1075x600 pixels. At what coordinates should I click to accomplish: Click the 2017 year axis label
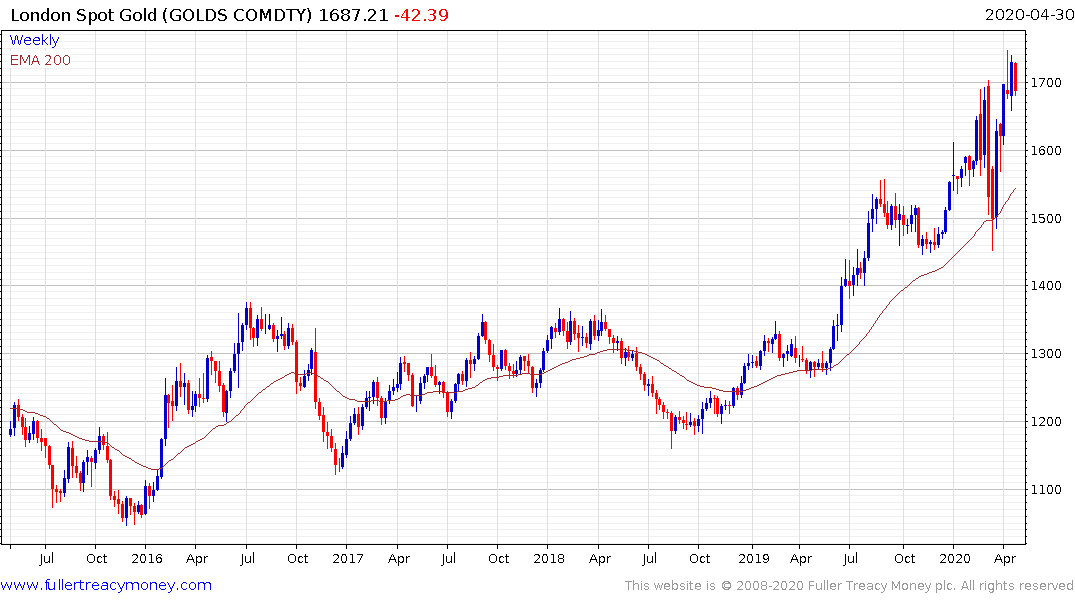point(348,558)
